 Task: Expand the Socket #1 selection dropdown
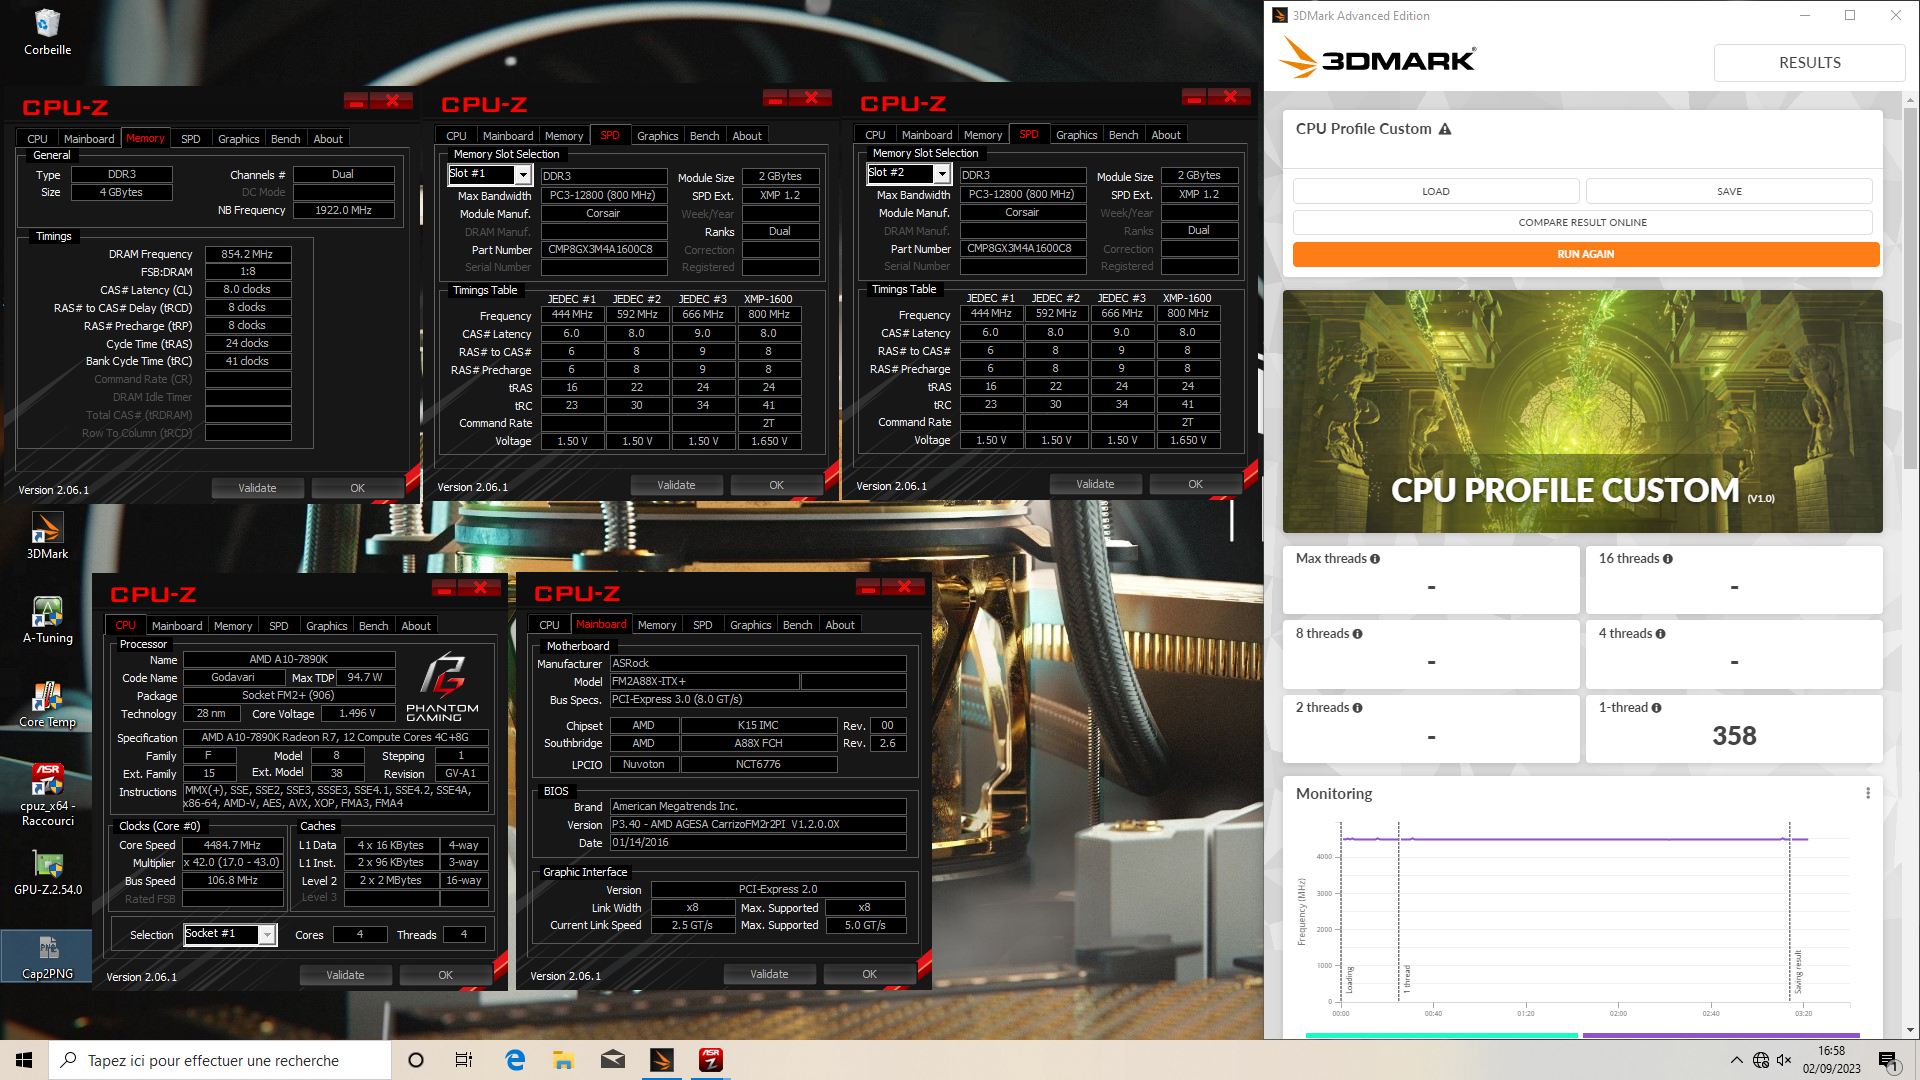coord(267,934)
